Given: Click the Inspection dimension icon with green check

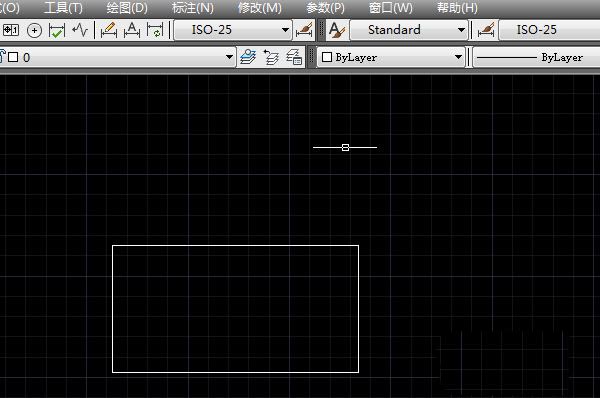Looking at the screenshot, I should coord(57,30).
